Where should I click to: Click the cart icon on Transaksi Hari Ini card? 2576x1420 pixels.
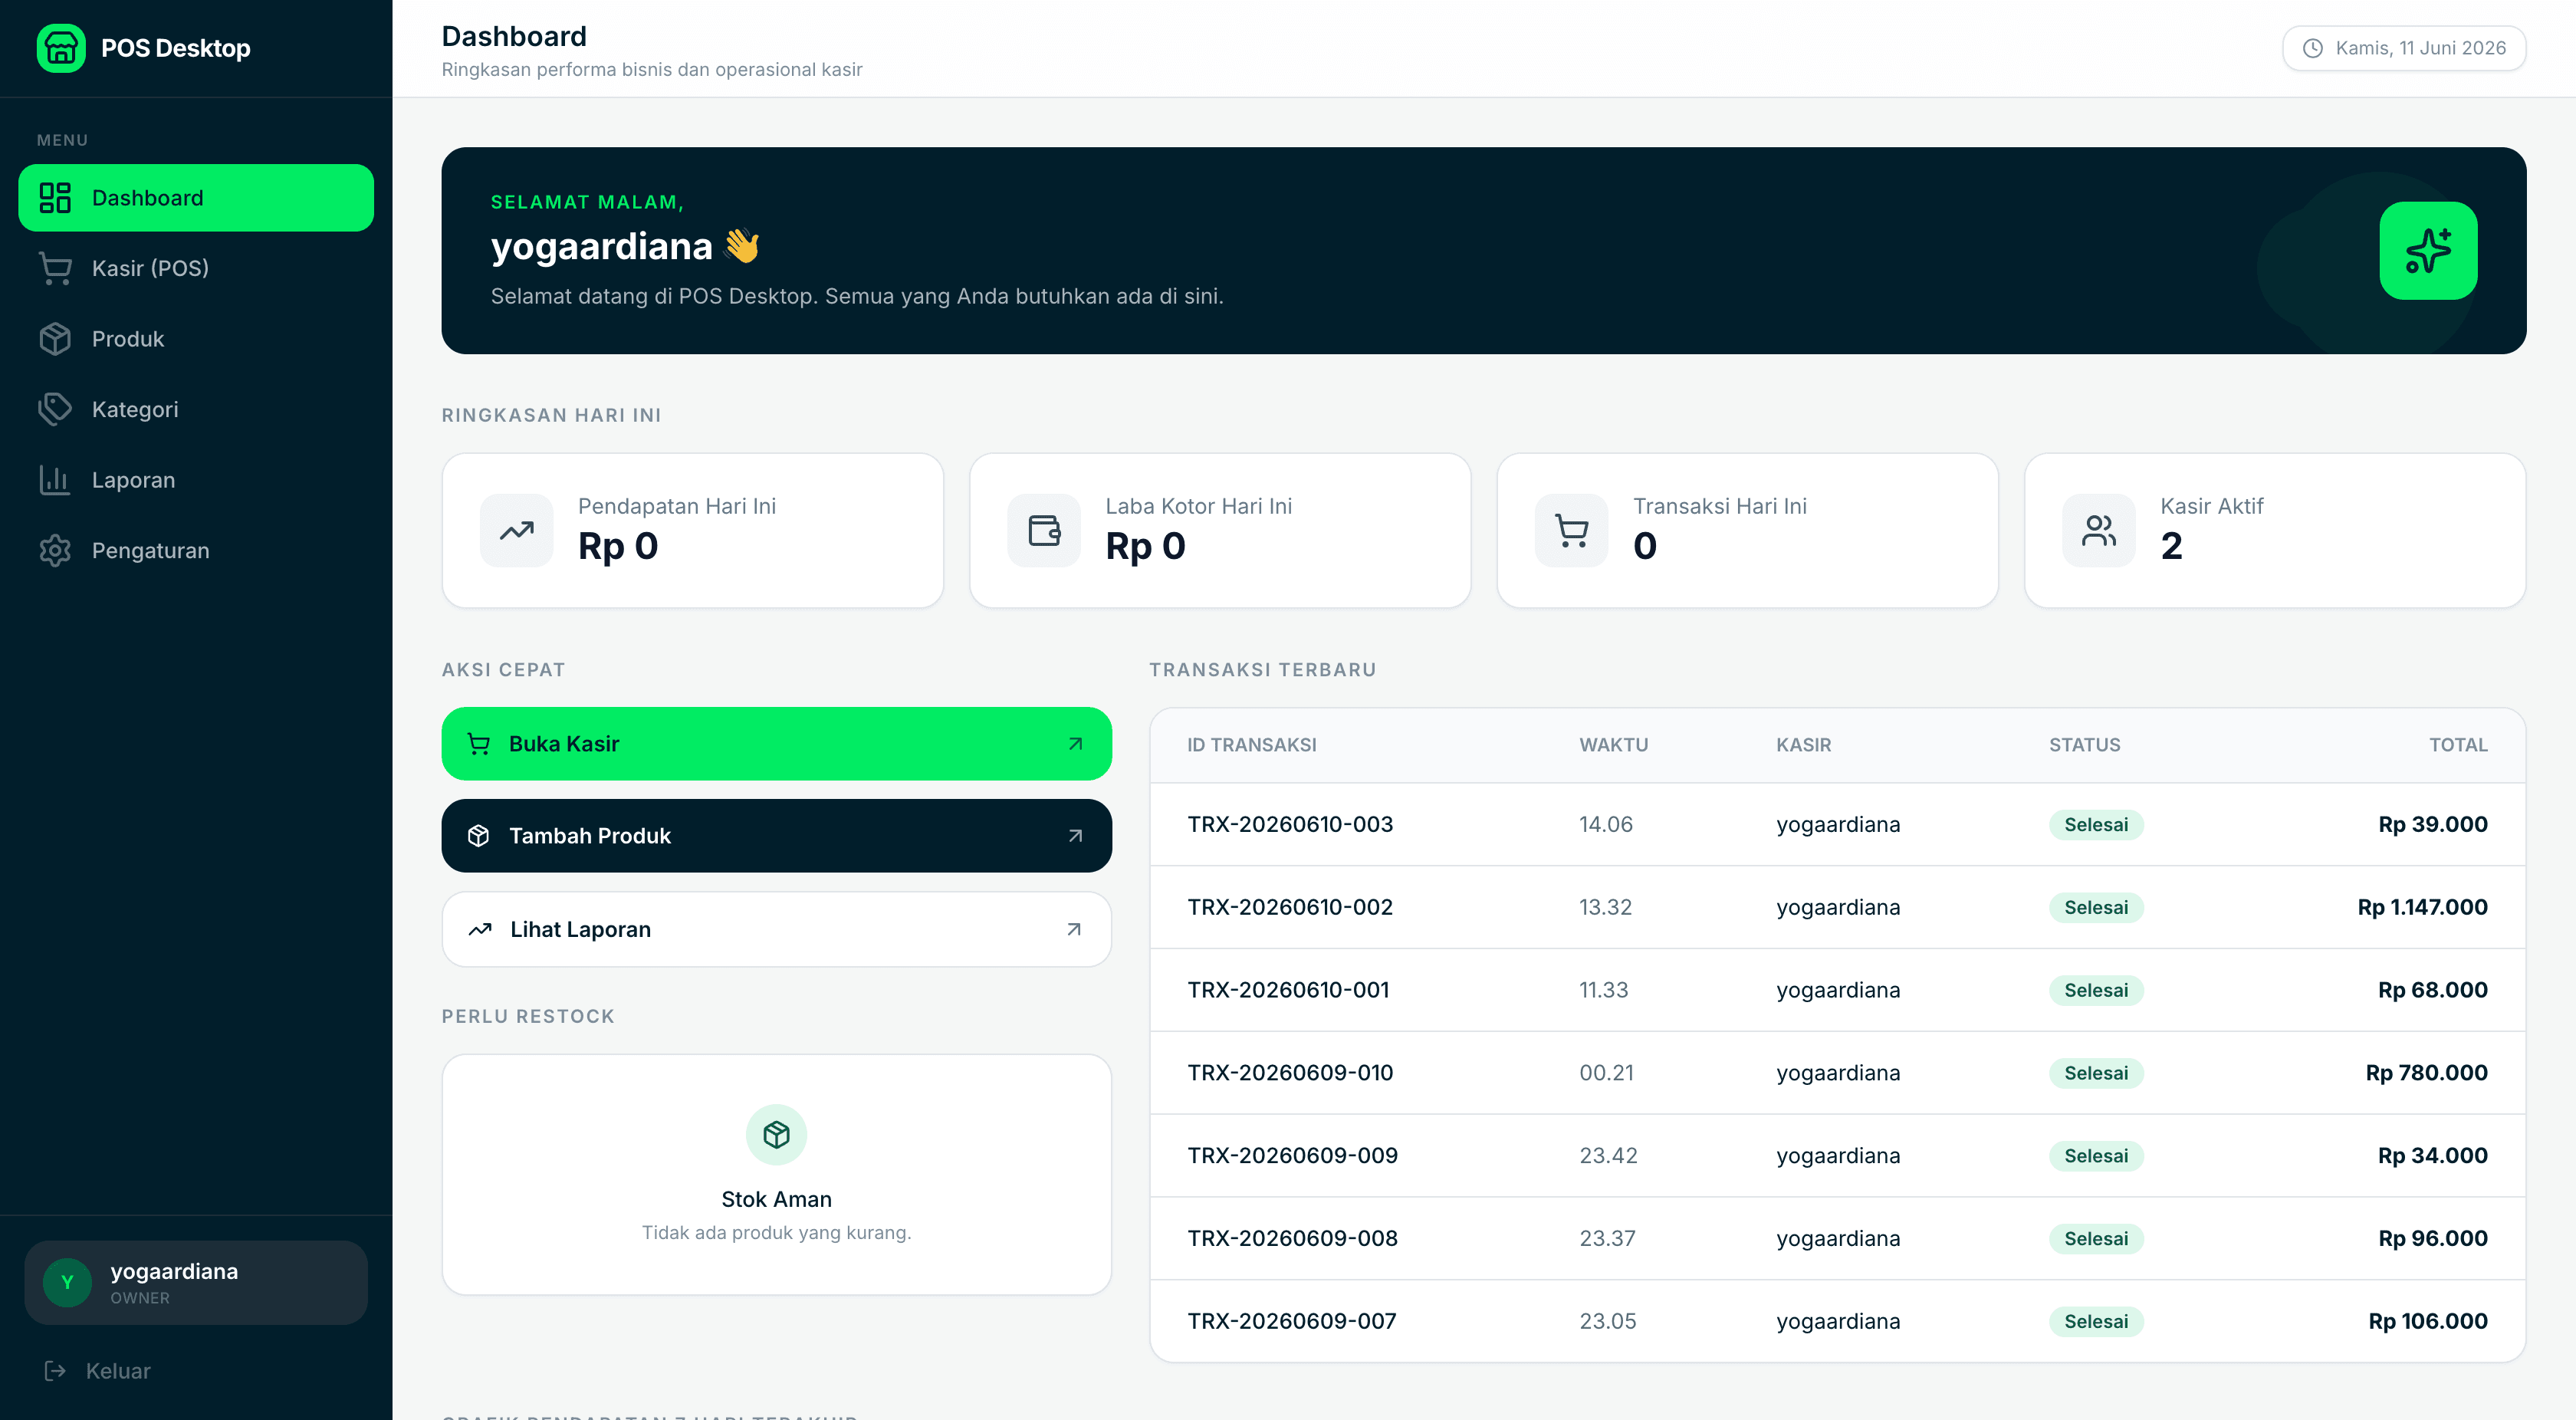pyautogui.click(x=1571, y=530)
